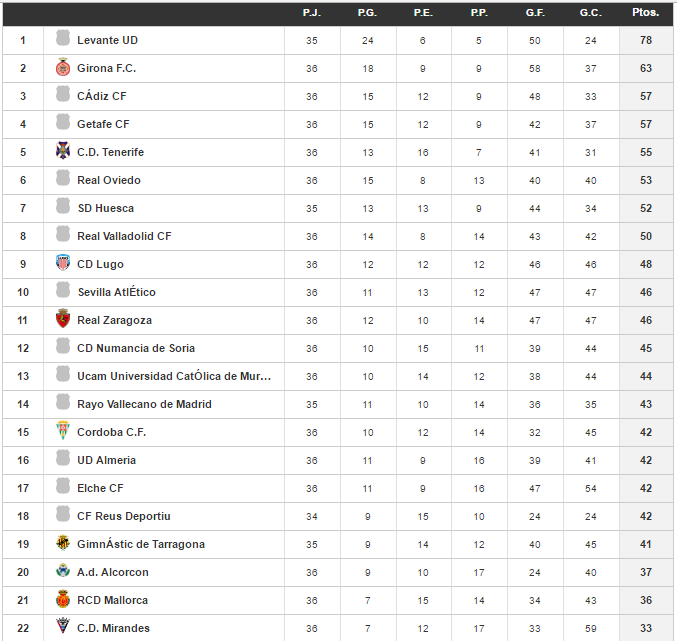Click the G.F. column header
The height and width of the screenshot is (641, 677).
point(535,12)
